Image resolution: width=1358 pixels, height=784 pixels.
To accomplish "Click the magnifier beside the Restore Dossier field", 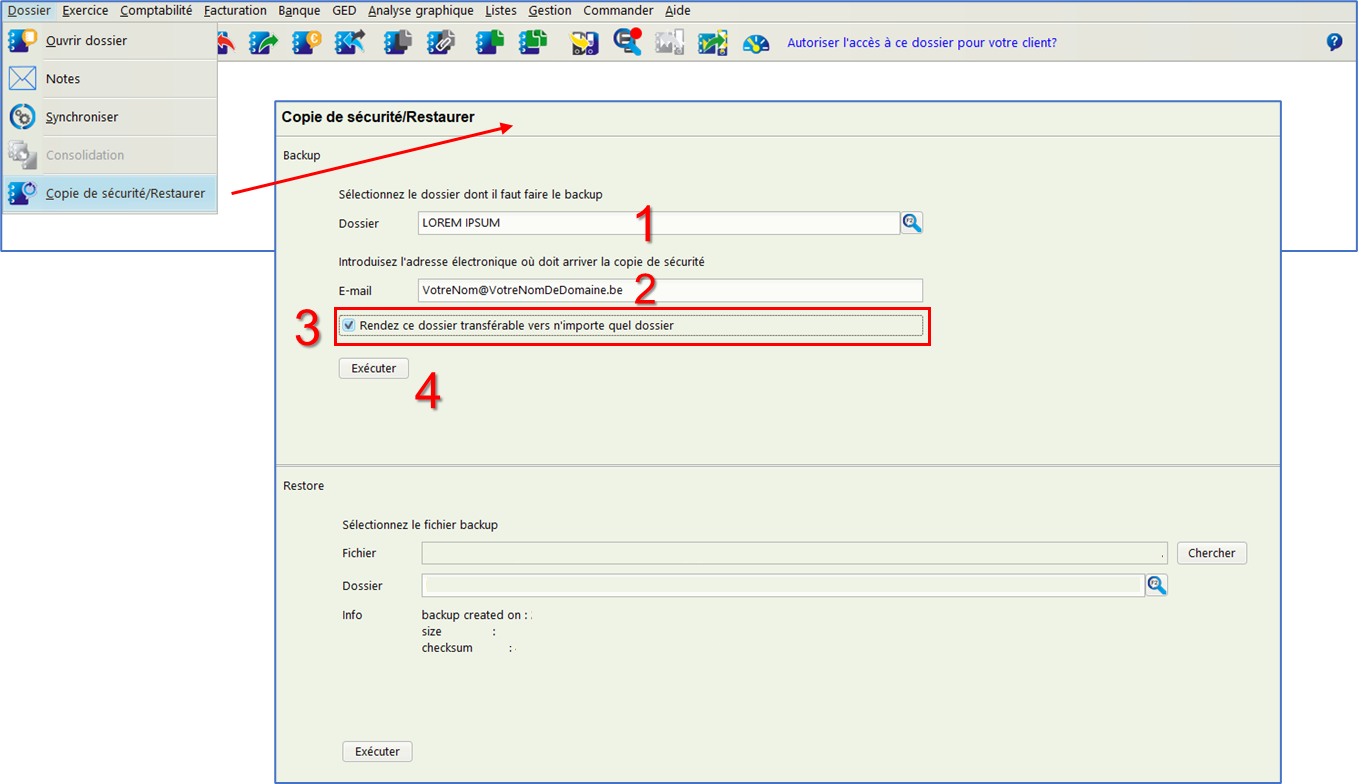I will pyautogui.click(x=1157, y=585).
